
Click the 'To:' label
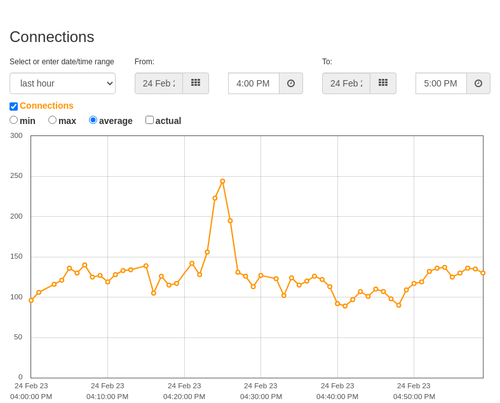point(327,62)
